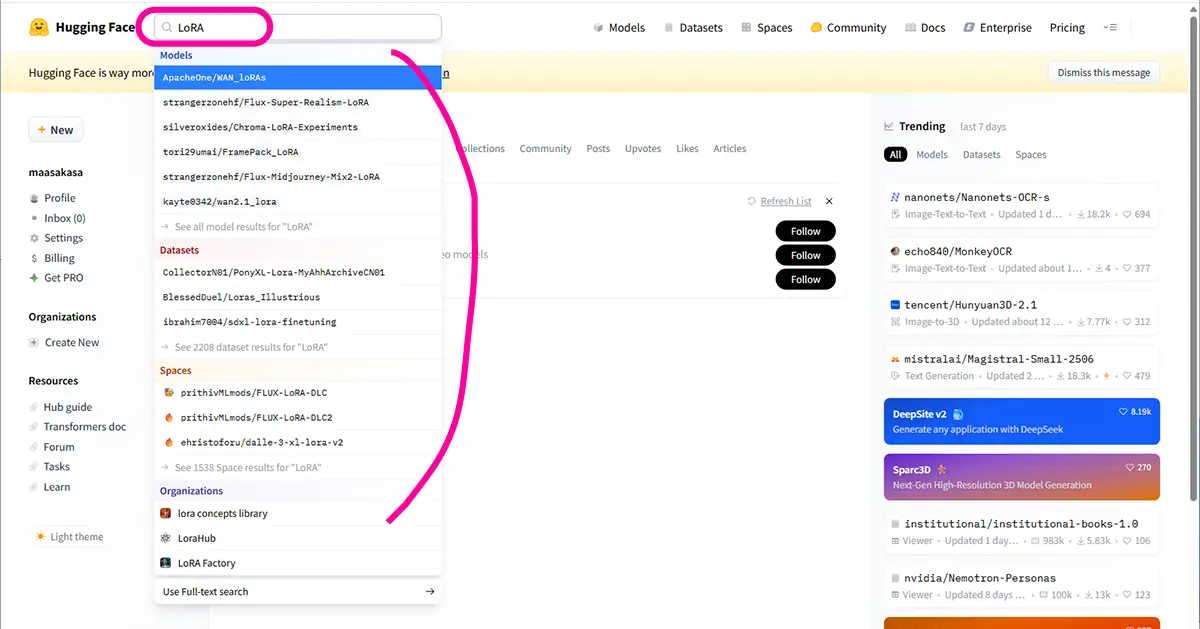Screen dimensions: 1200x629
Task: Click the Profile icon in left sidebar
Action: pos(35,198)
